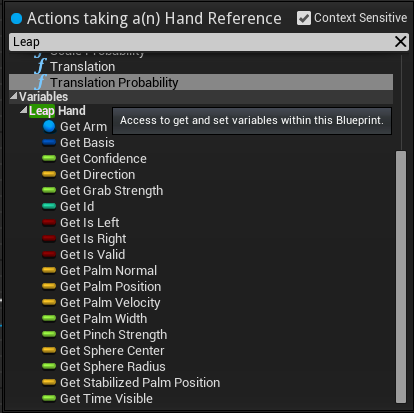Click the blue pin icon beside Get Basis
The image size is (414, 413).
coord(49,143)
